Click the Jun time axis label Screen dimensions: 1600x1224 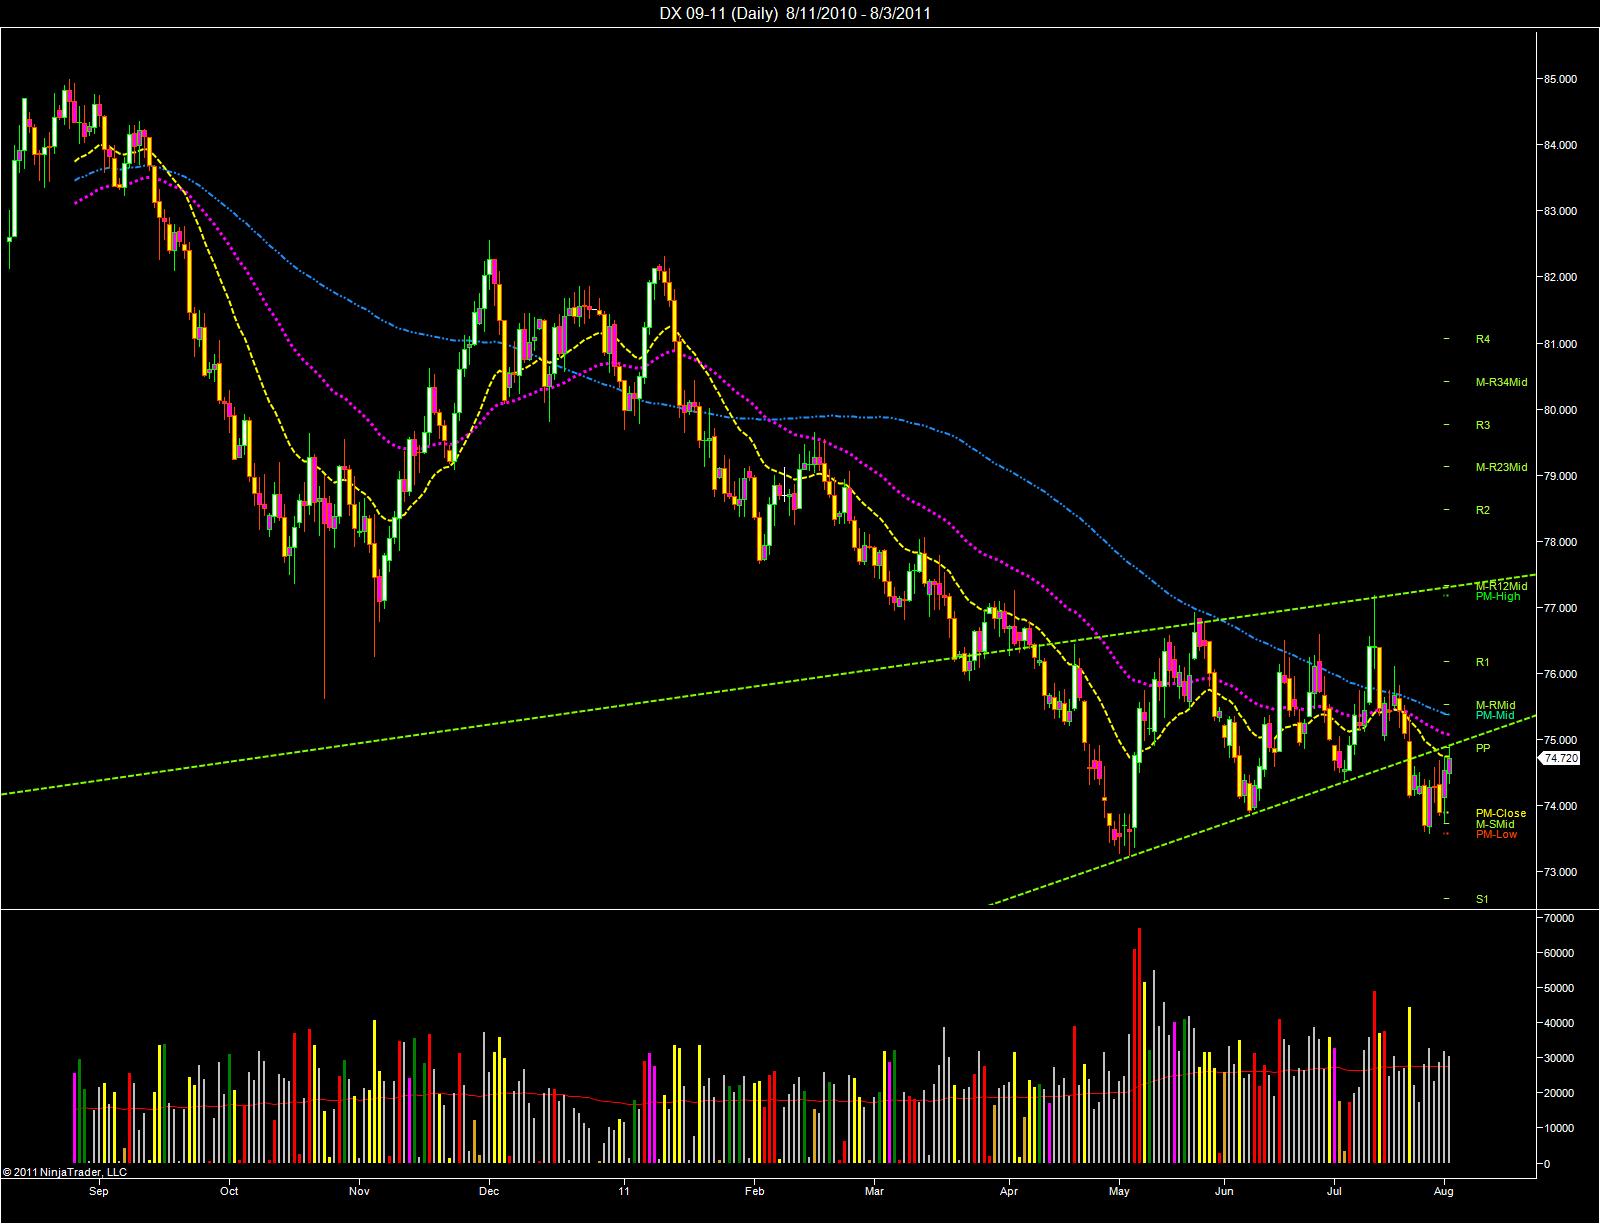click(1224, 1192)
